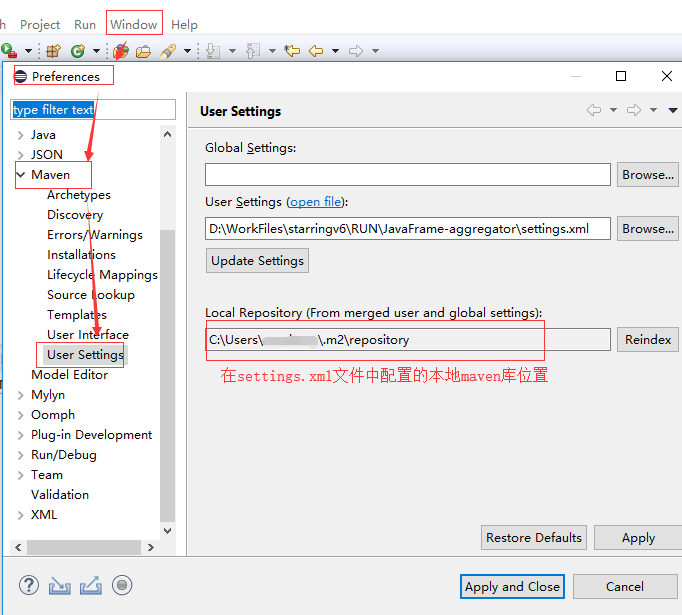Screen dimensions: 682x615
Task: Open the New Java Class dropdown arrow
Action: [x=96, y=51]
